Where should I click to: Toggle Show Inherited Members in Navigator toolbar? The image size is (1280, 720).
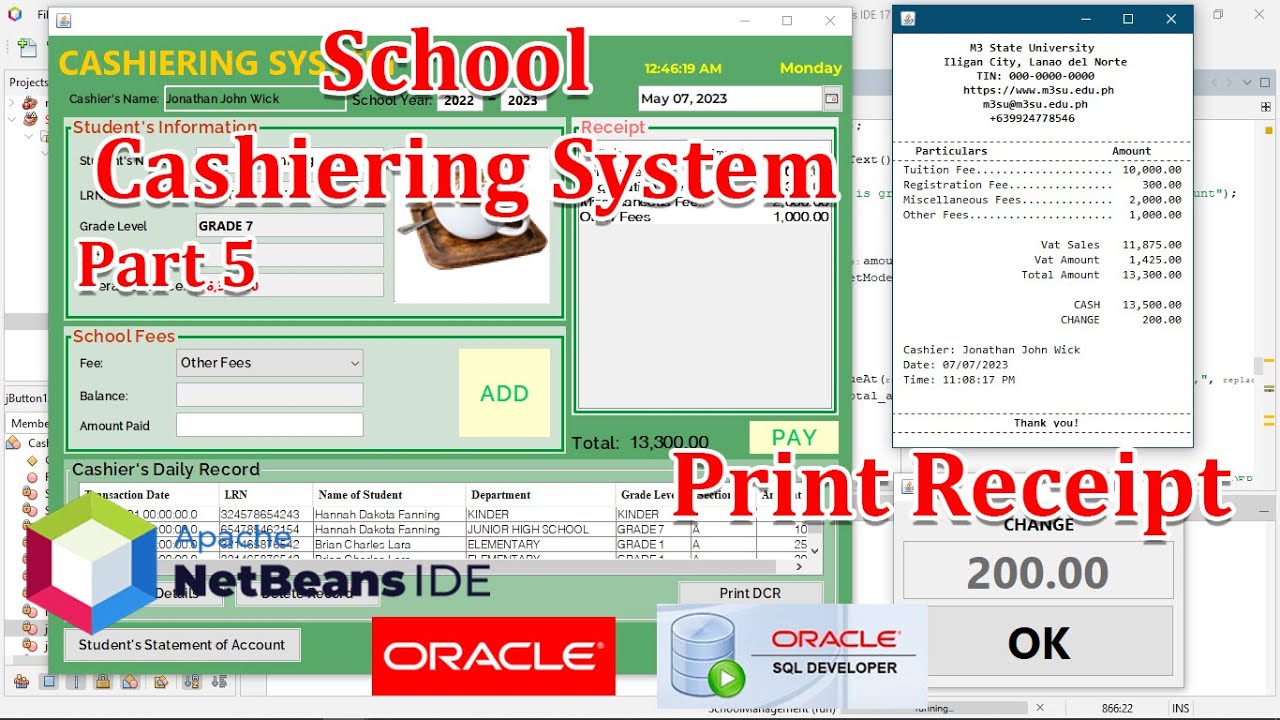pos(21,682)
